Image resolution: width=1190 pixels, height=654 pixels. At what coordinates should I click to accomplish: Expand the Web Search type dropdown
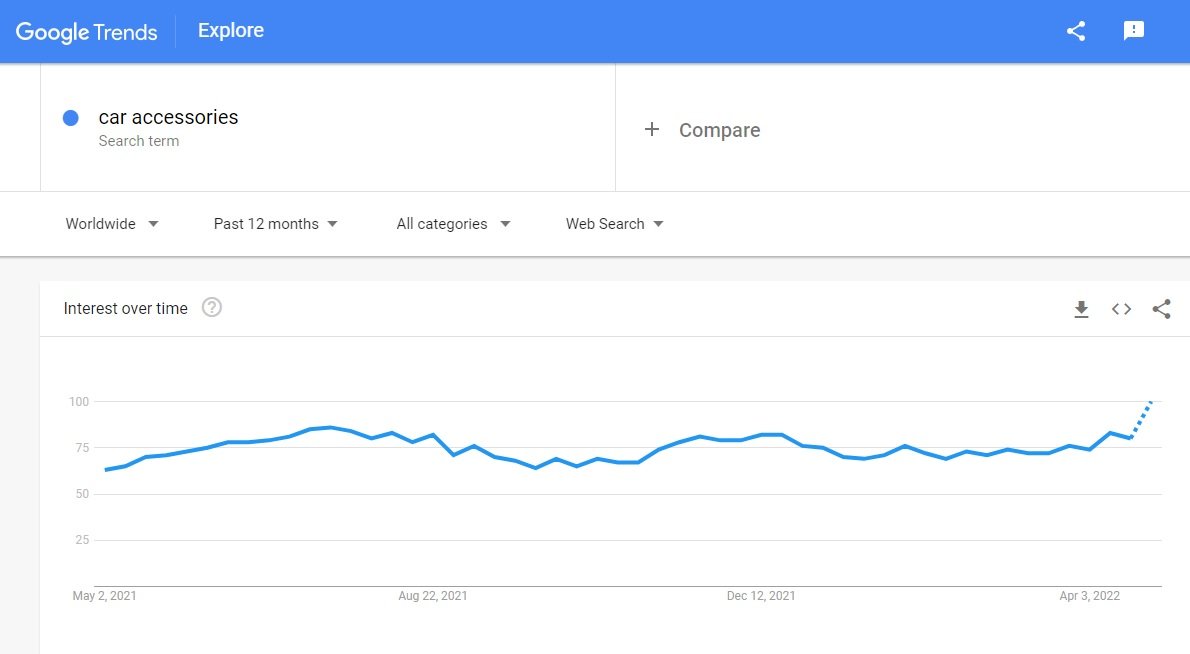pyautogui.click(x=614, y=224)
